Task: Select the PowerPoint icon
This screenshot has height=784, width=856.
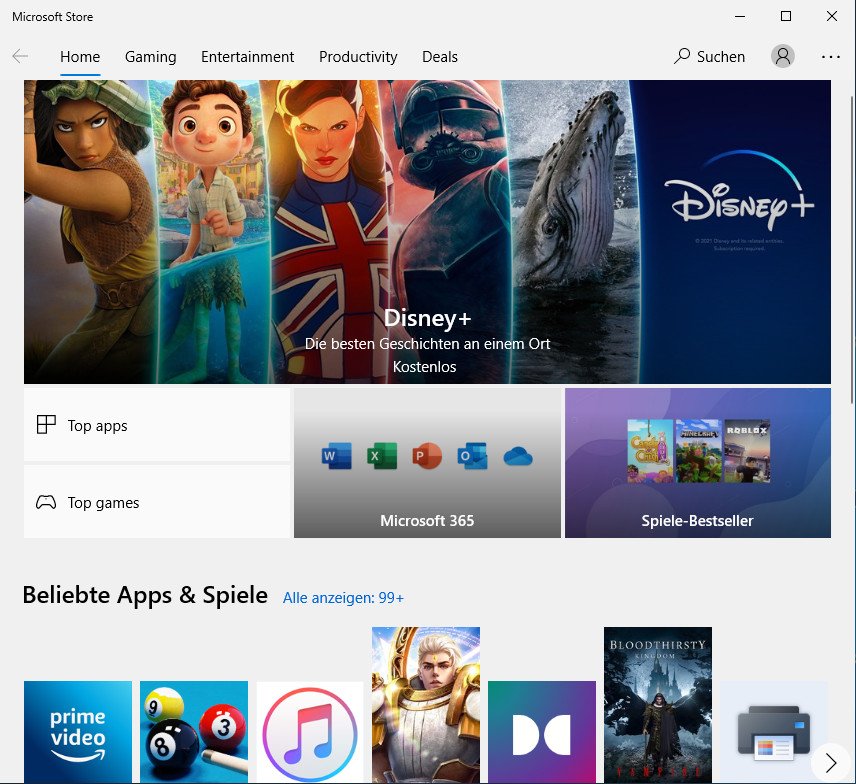Action: tap(426, 456)
